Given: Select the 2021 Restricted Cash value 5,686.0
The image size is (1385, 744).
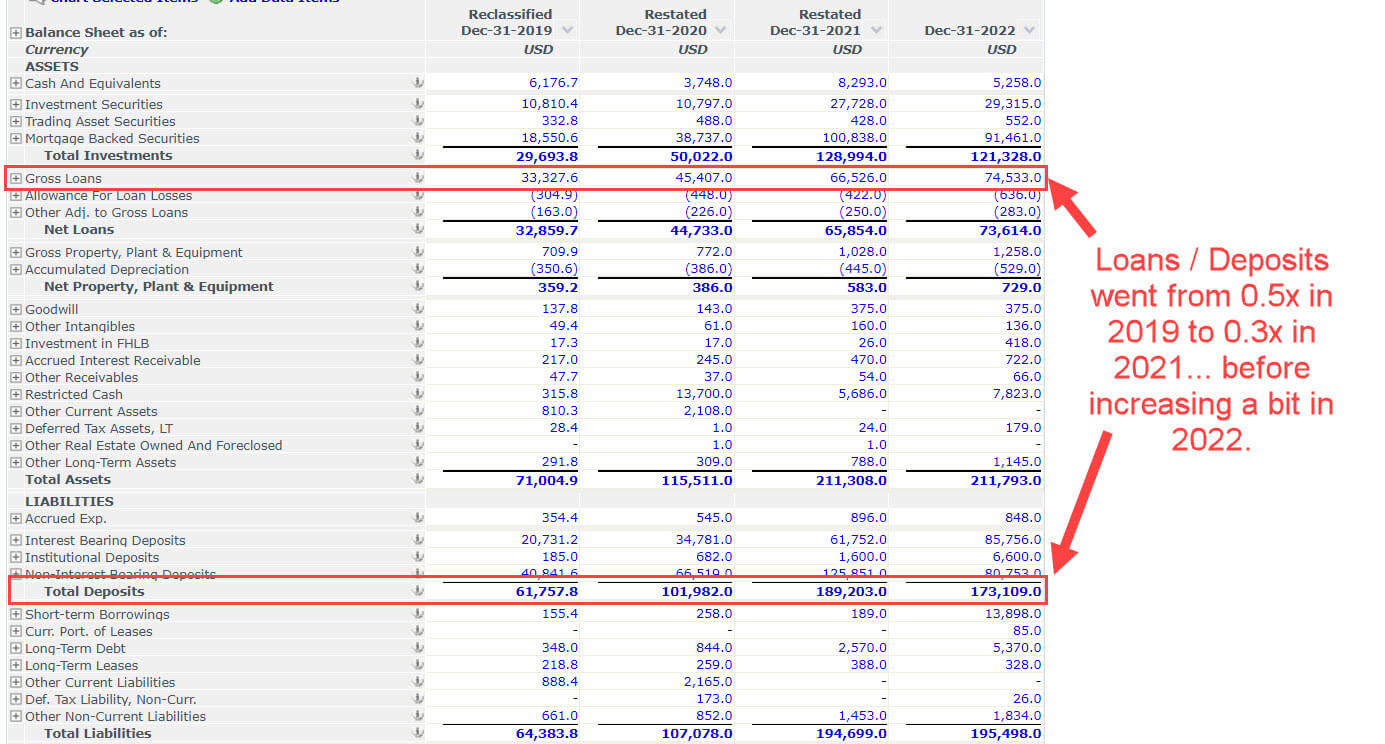Looking at the screenshot, I should click(x=863, y=394).
